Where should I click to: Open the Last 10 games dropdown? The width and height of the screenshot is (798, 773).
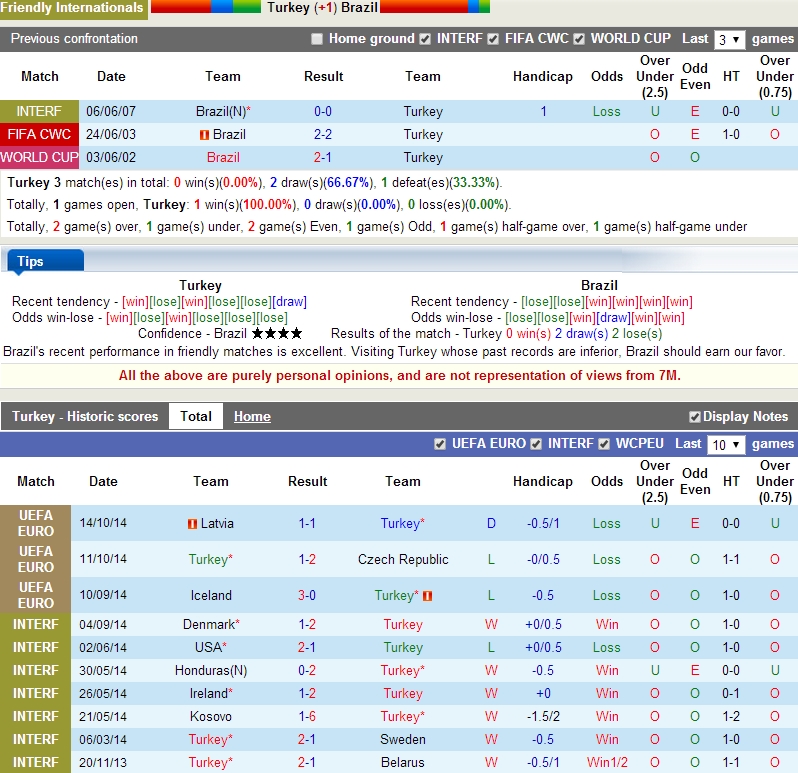(x=726, y=445)
